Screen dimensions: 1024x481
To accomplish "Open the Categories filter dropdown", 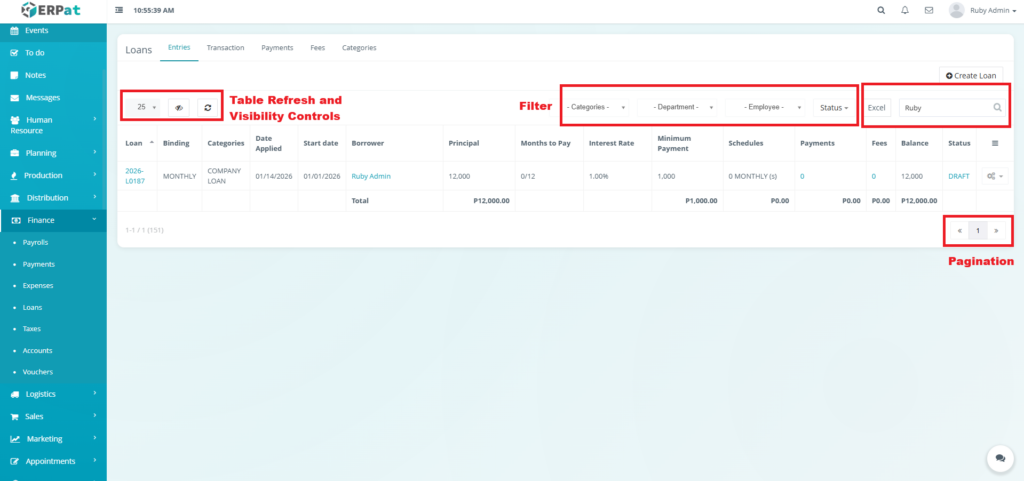I will (597, 107).
